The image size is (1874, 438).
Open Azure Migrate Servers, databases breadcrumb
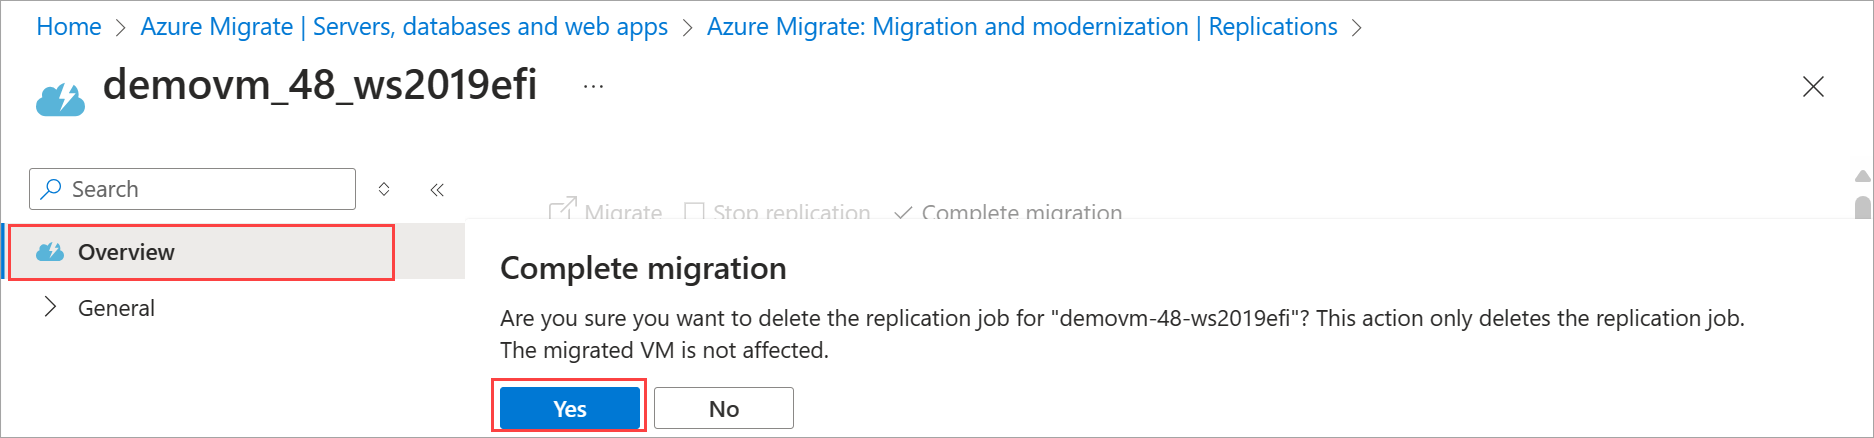point(404,27)
